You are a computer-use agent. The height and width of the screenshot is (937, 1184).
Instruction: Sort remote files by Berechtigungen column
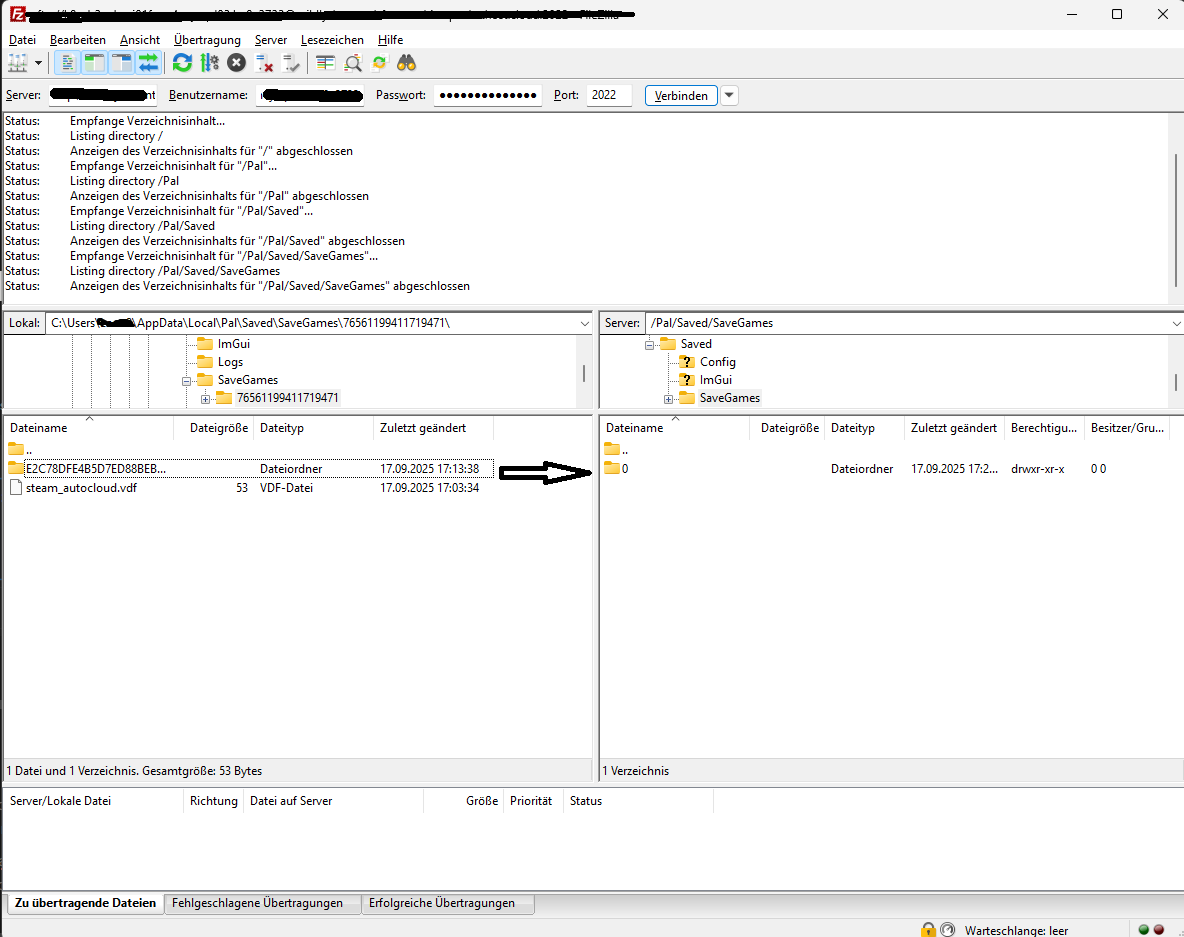[1044, 428]
